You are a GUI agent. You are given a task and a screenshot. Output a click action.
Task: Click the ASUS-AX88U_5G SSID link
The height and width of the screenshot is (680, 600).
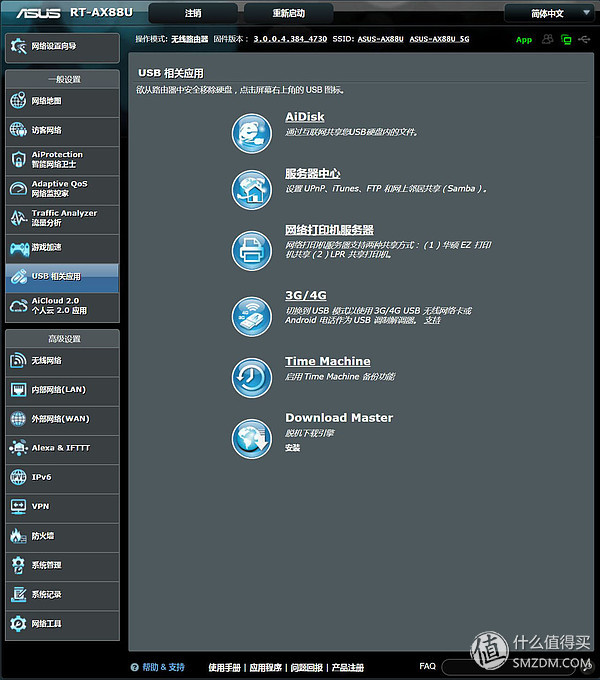point(439,39)
